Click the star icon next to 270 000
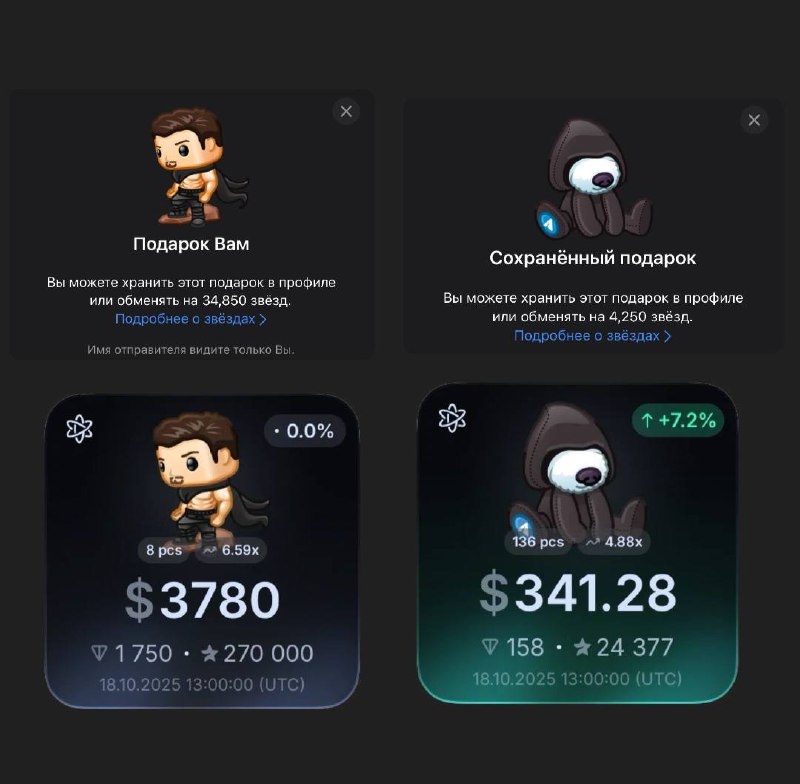Screen dimensions: 800x784 209,653
